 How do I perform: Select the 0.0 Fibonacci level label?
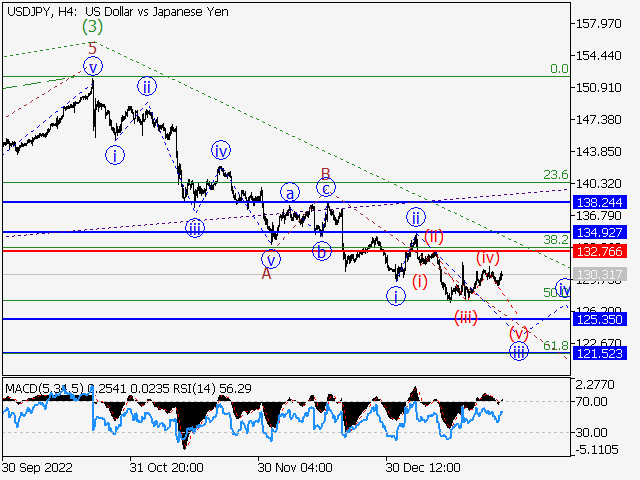pyautogui.click(x=559, y=69)
